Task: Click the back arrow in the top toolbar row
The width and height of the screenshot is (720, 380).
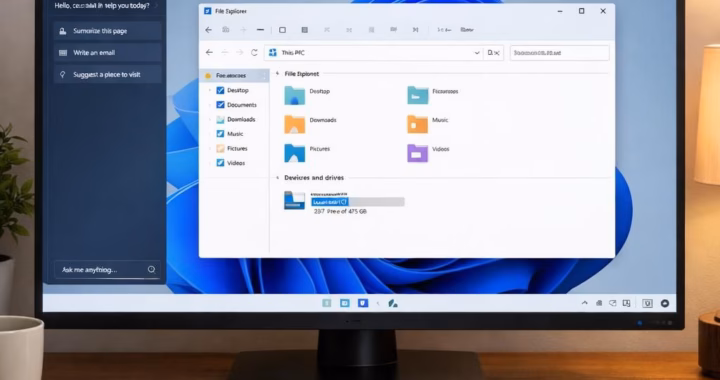Action: pos(208,30)
